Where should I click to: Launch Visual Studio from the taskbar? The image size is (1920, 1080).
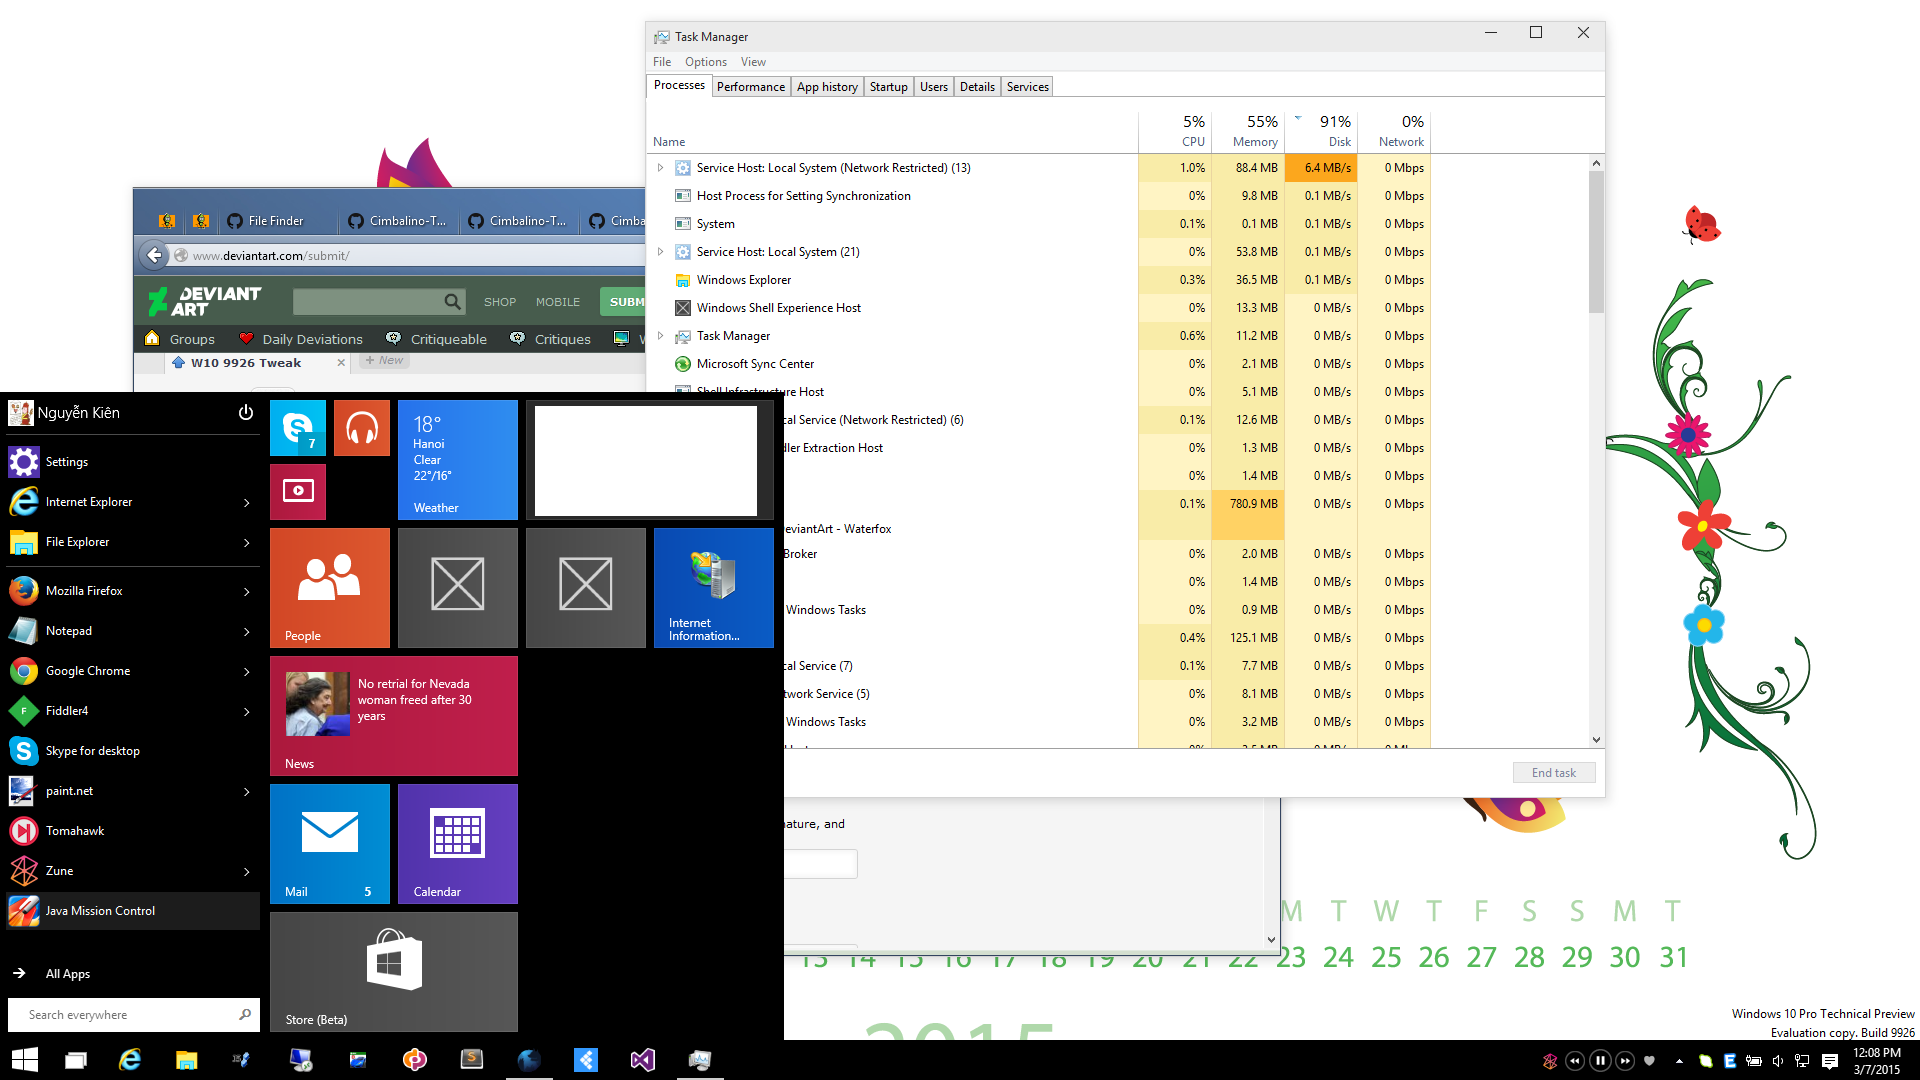[643, 1060]
